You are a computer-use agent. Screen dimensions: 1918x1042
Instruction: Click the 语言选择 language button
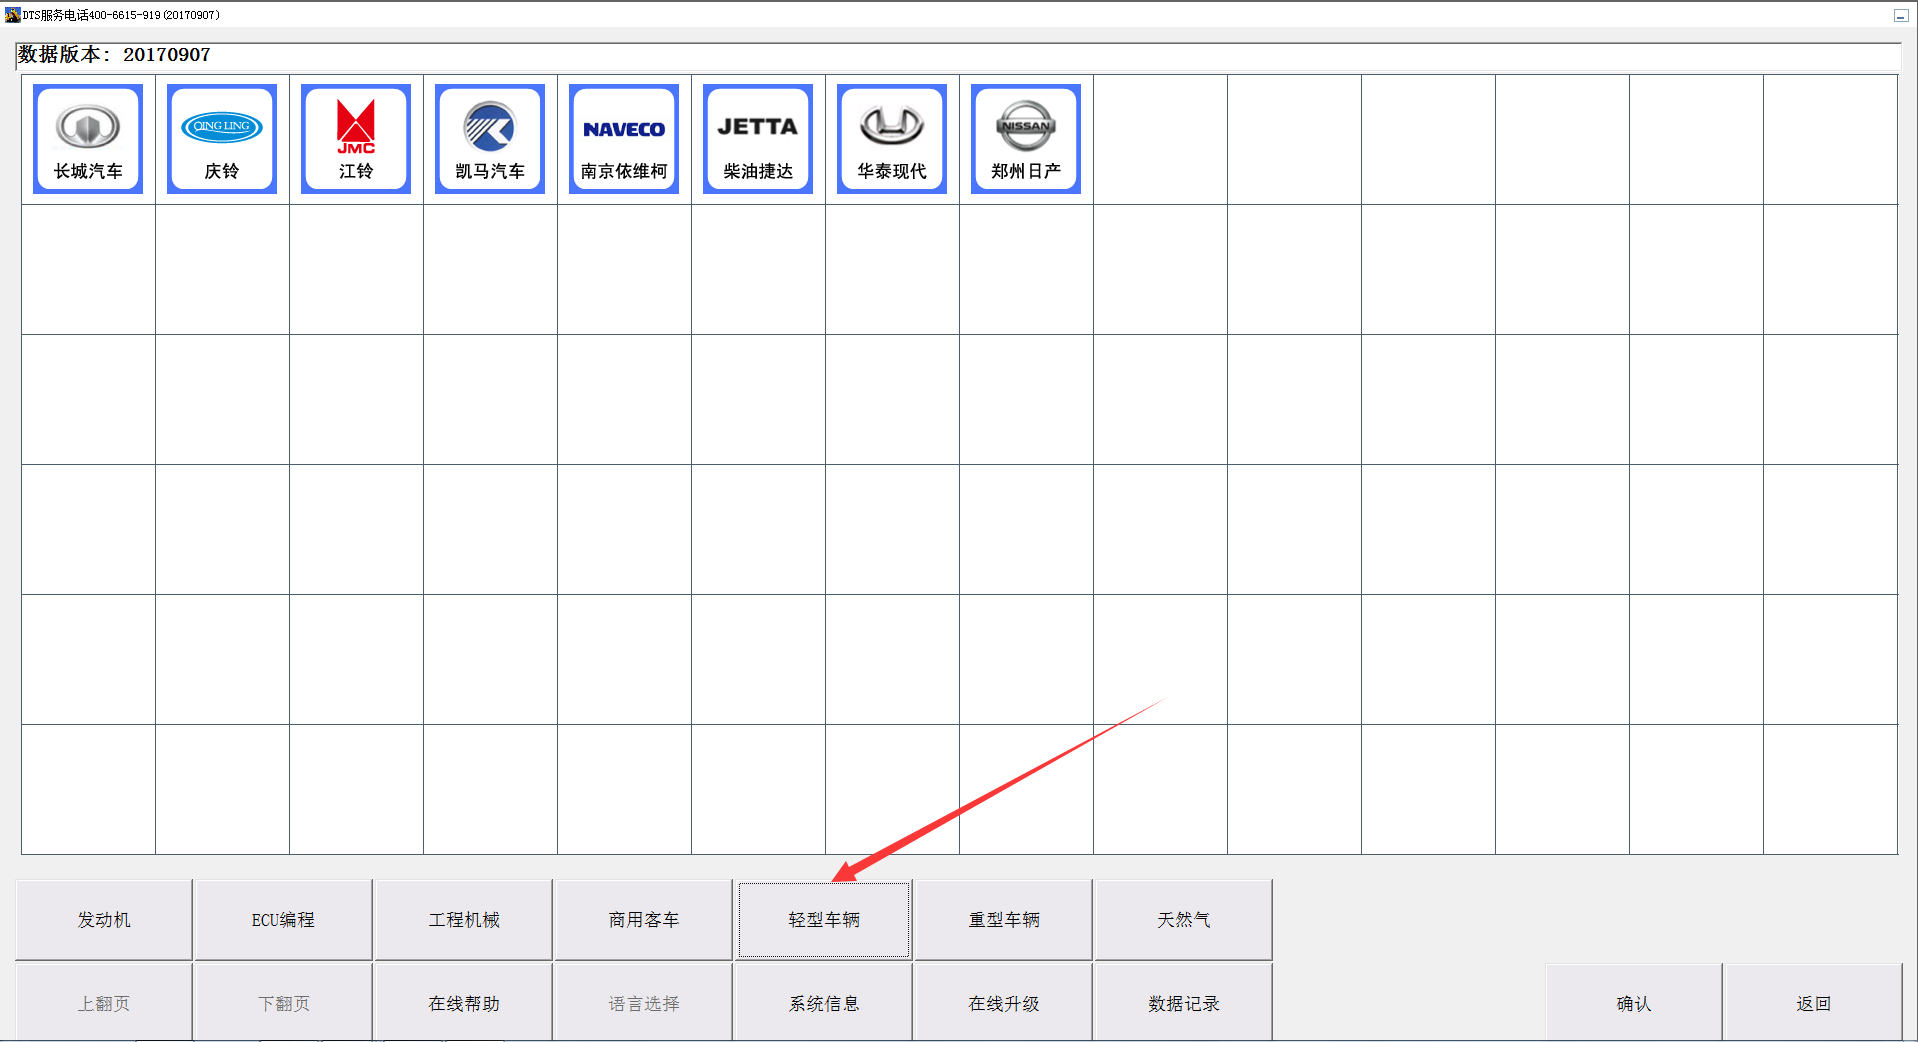644,1003
